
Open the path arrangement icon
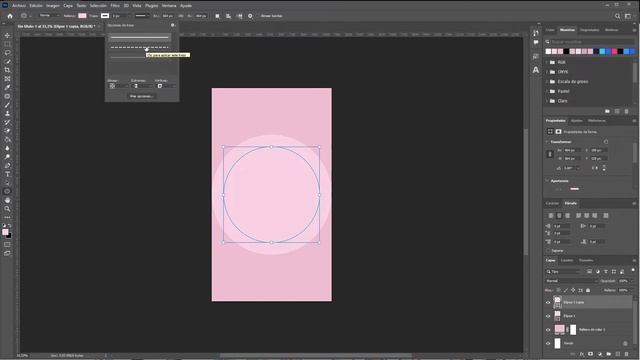(240, 16)
